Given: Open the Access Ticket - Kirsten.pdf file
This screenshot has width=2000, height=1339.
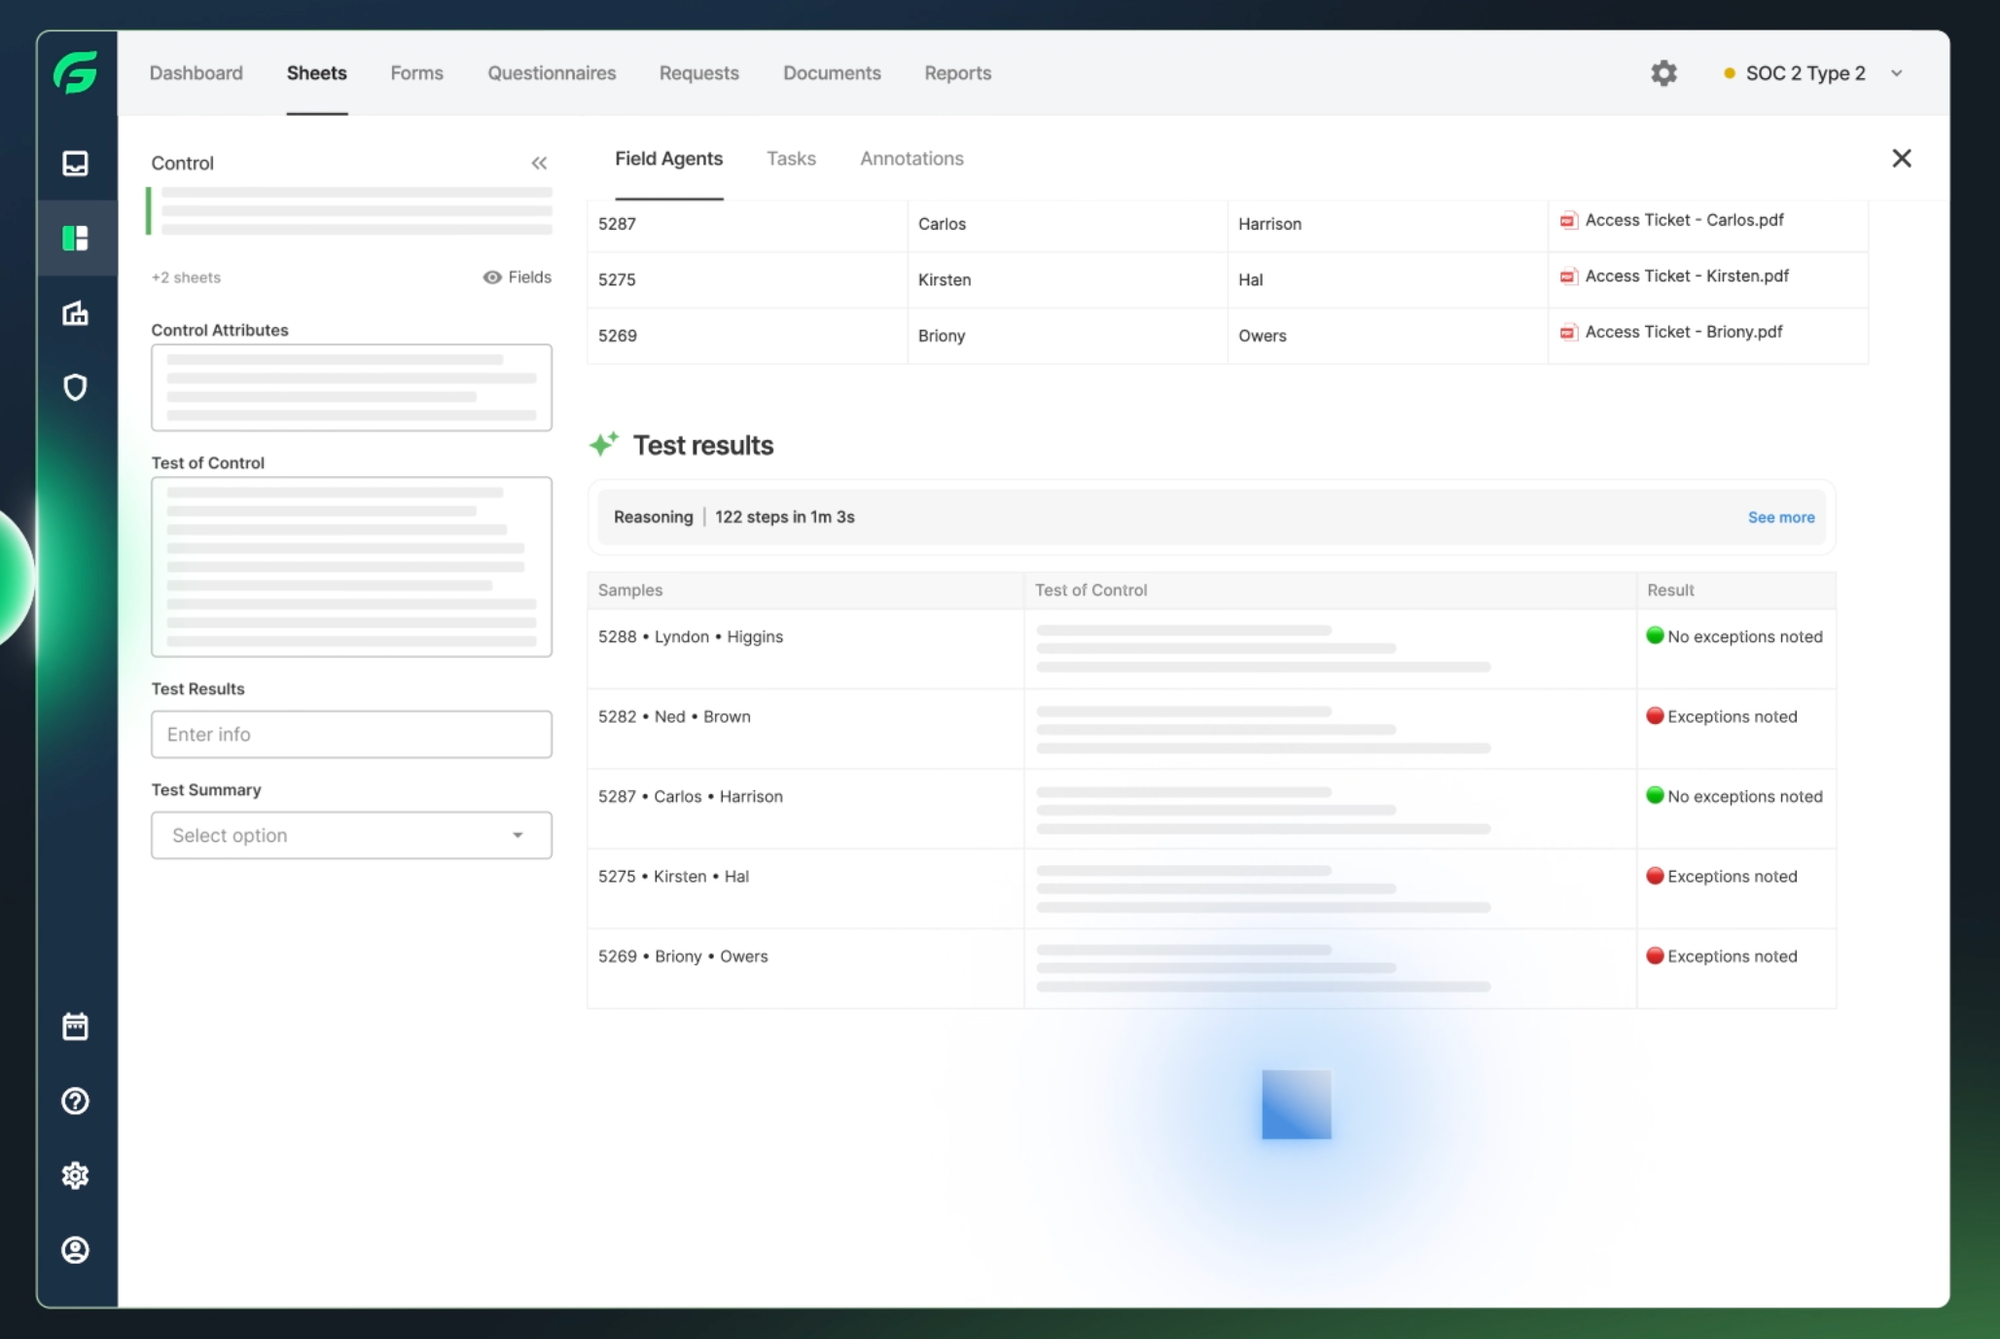Looking at the screenshot, I should (x=1686, y=276).
